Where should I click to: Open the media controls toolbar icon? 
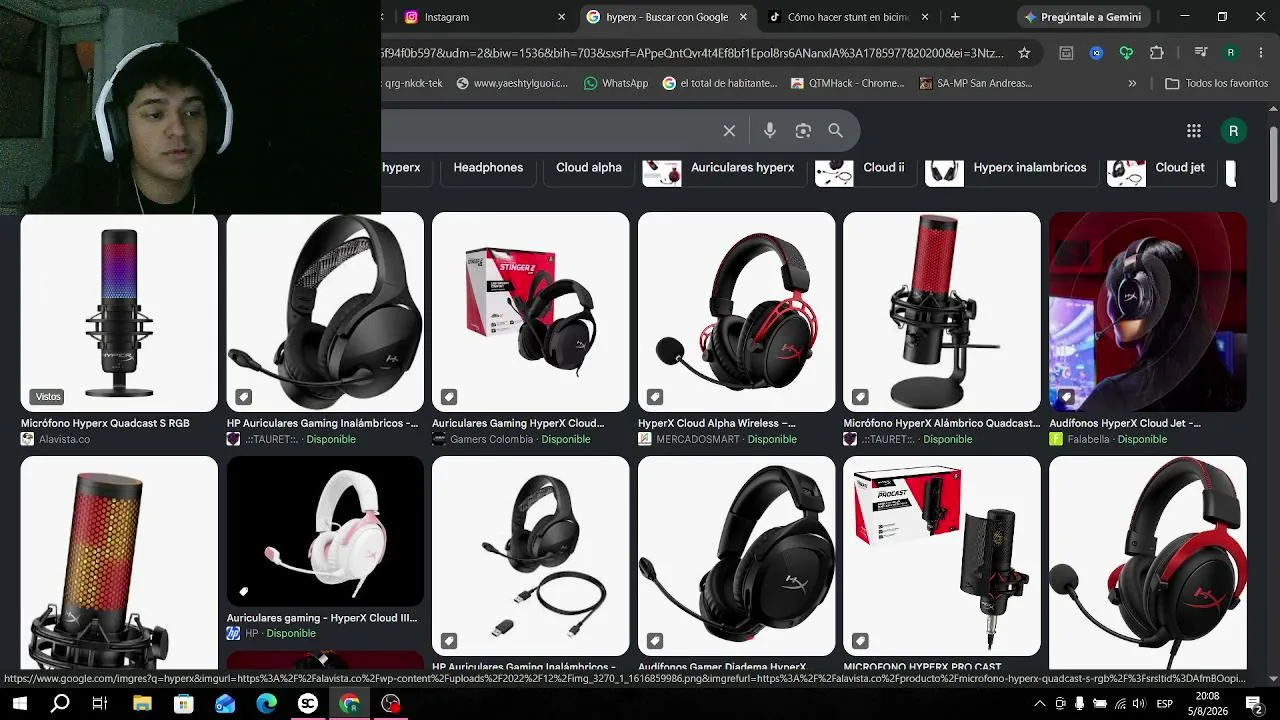[x=1200, y=53]
